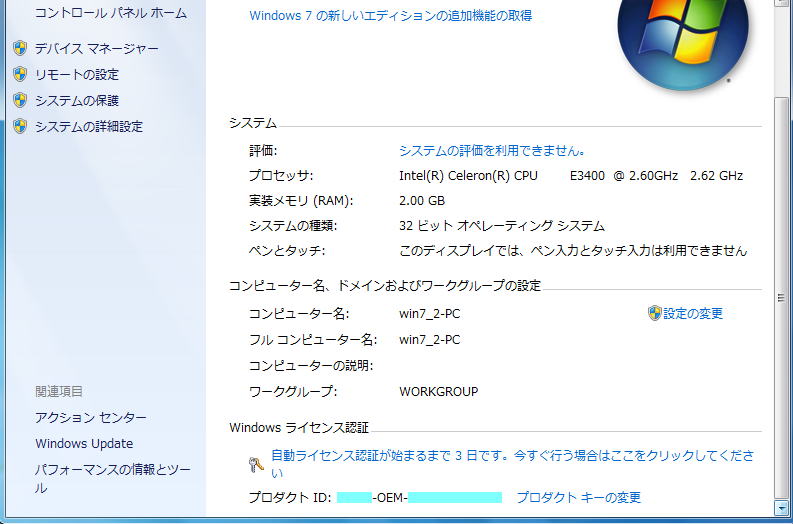The width and height of the screenshot is (793, 524).
Task: Click shield icon beside デバイス マネージャー
Action: [20, 49]
